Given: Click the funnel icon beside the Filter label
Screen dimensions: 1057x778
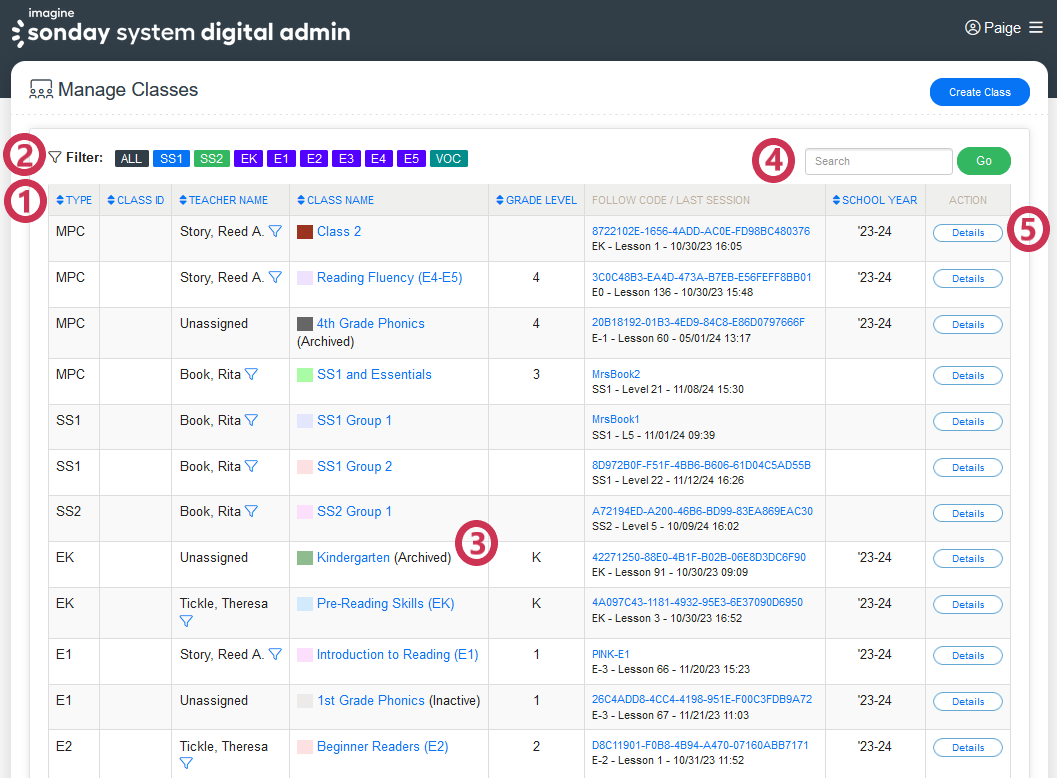Looking at the screenshot, I should click(x=55, y=158).
